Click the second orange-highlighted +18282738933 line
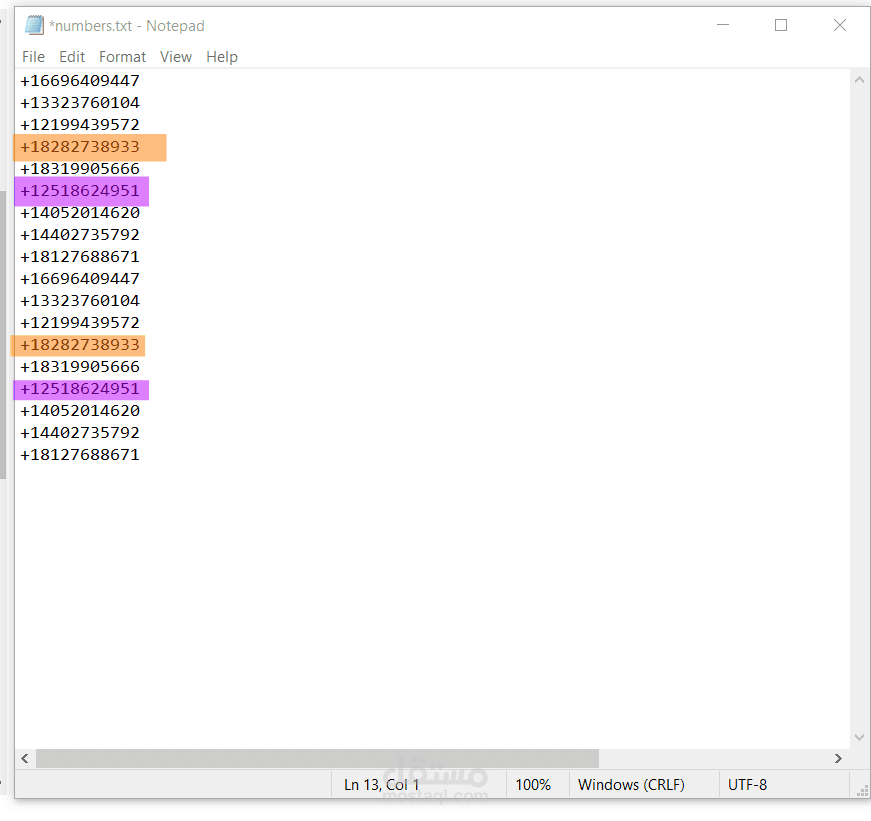 80,345
